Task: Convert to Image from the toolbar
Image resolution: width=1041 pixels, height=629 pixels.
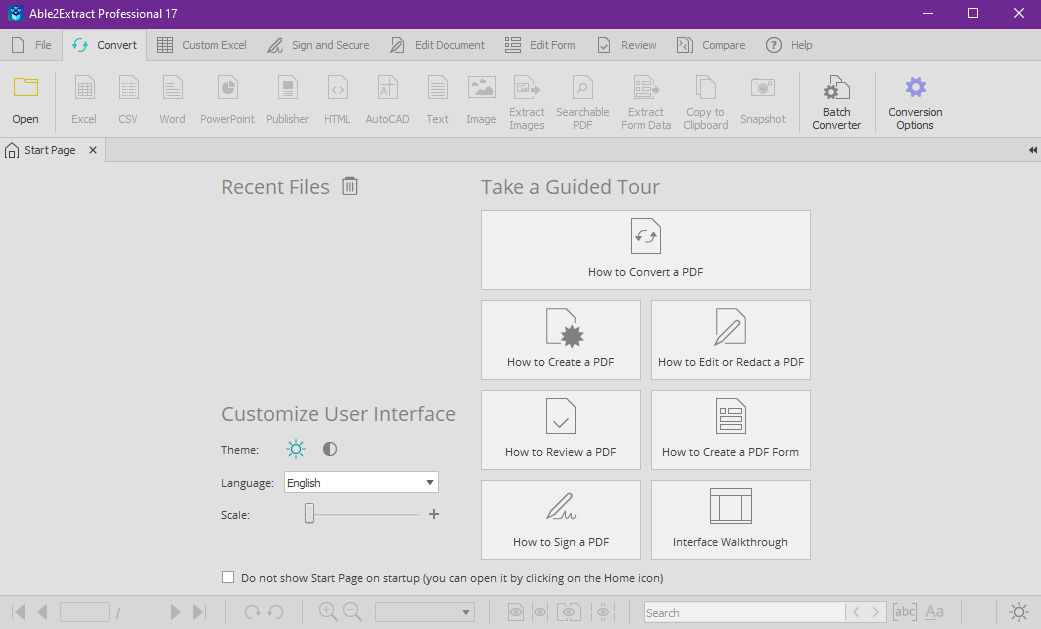Action: (x=481, y=100)
